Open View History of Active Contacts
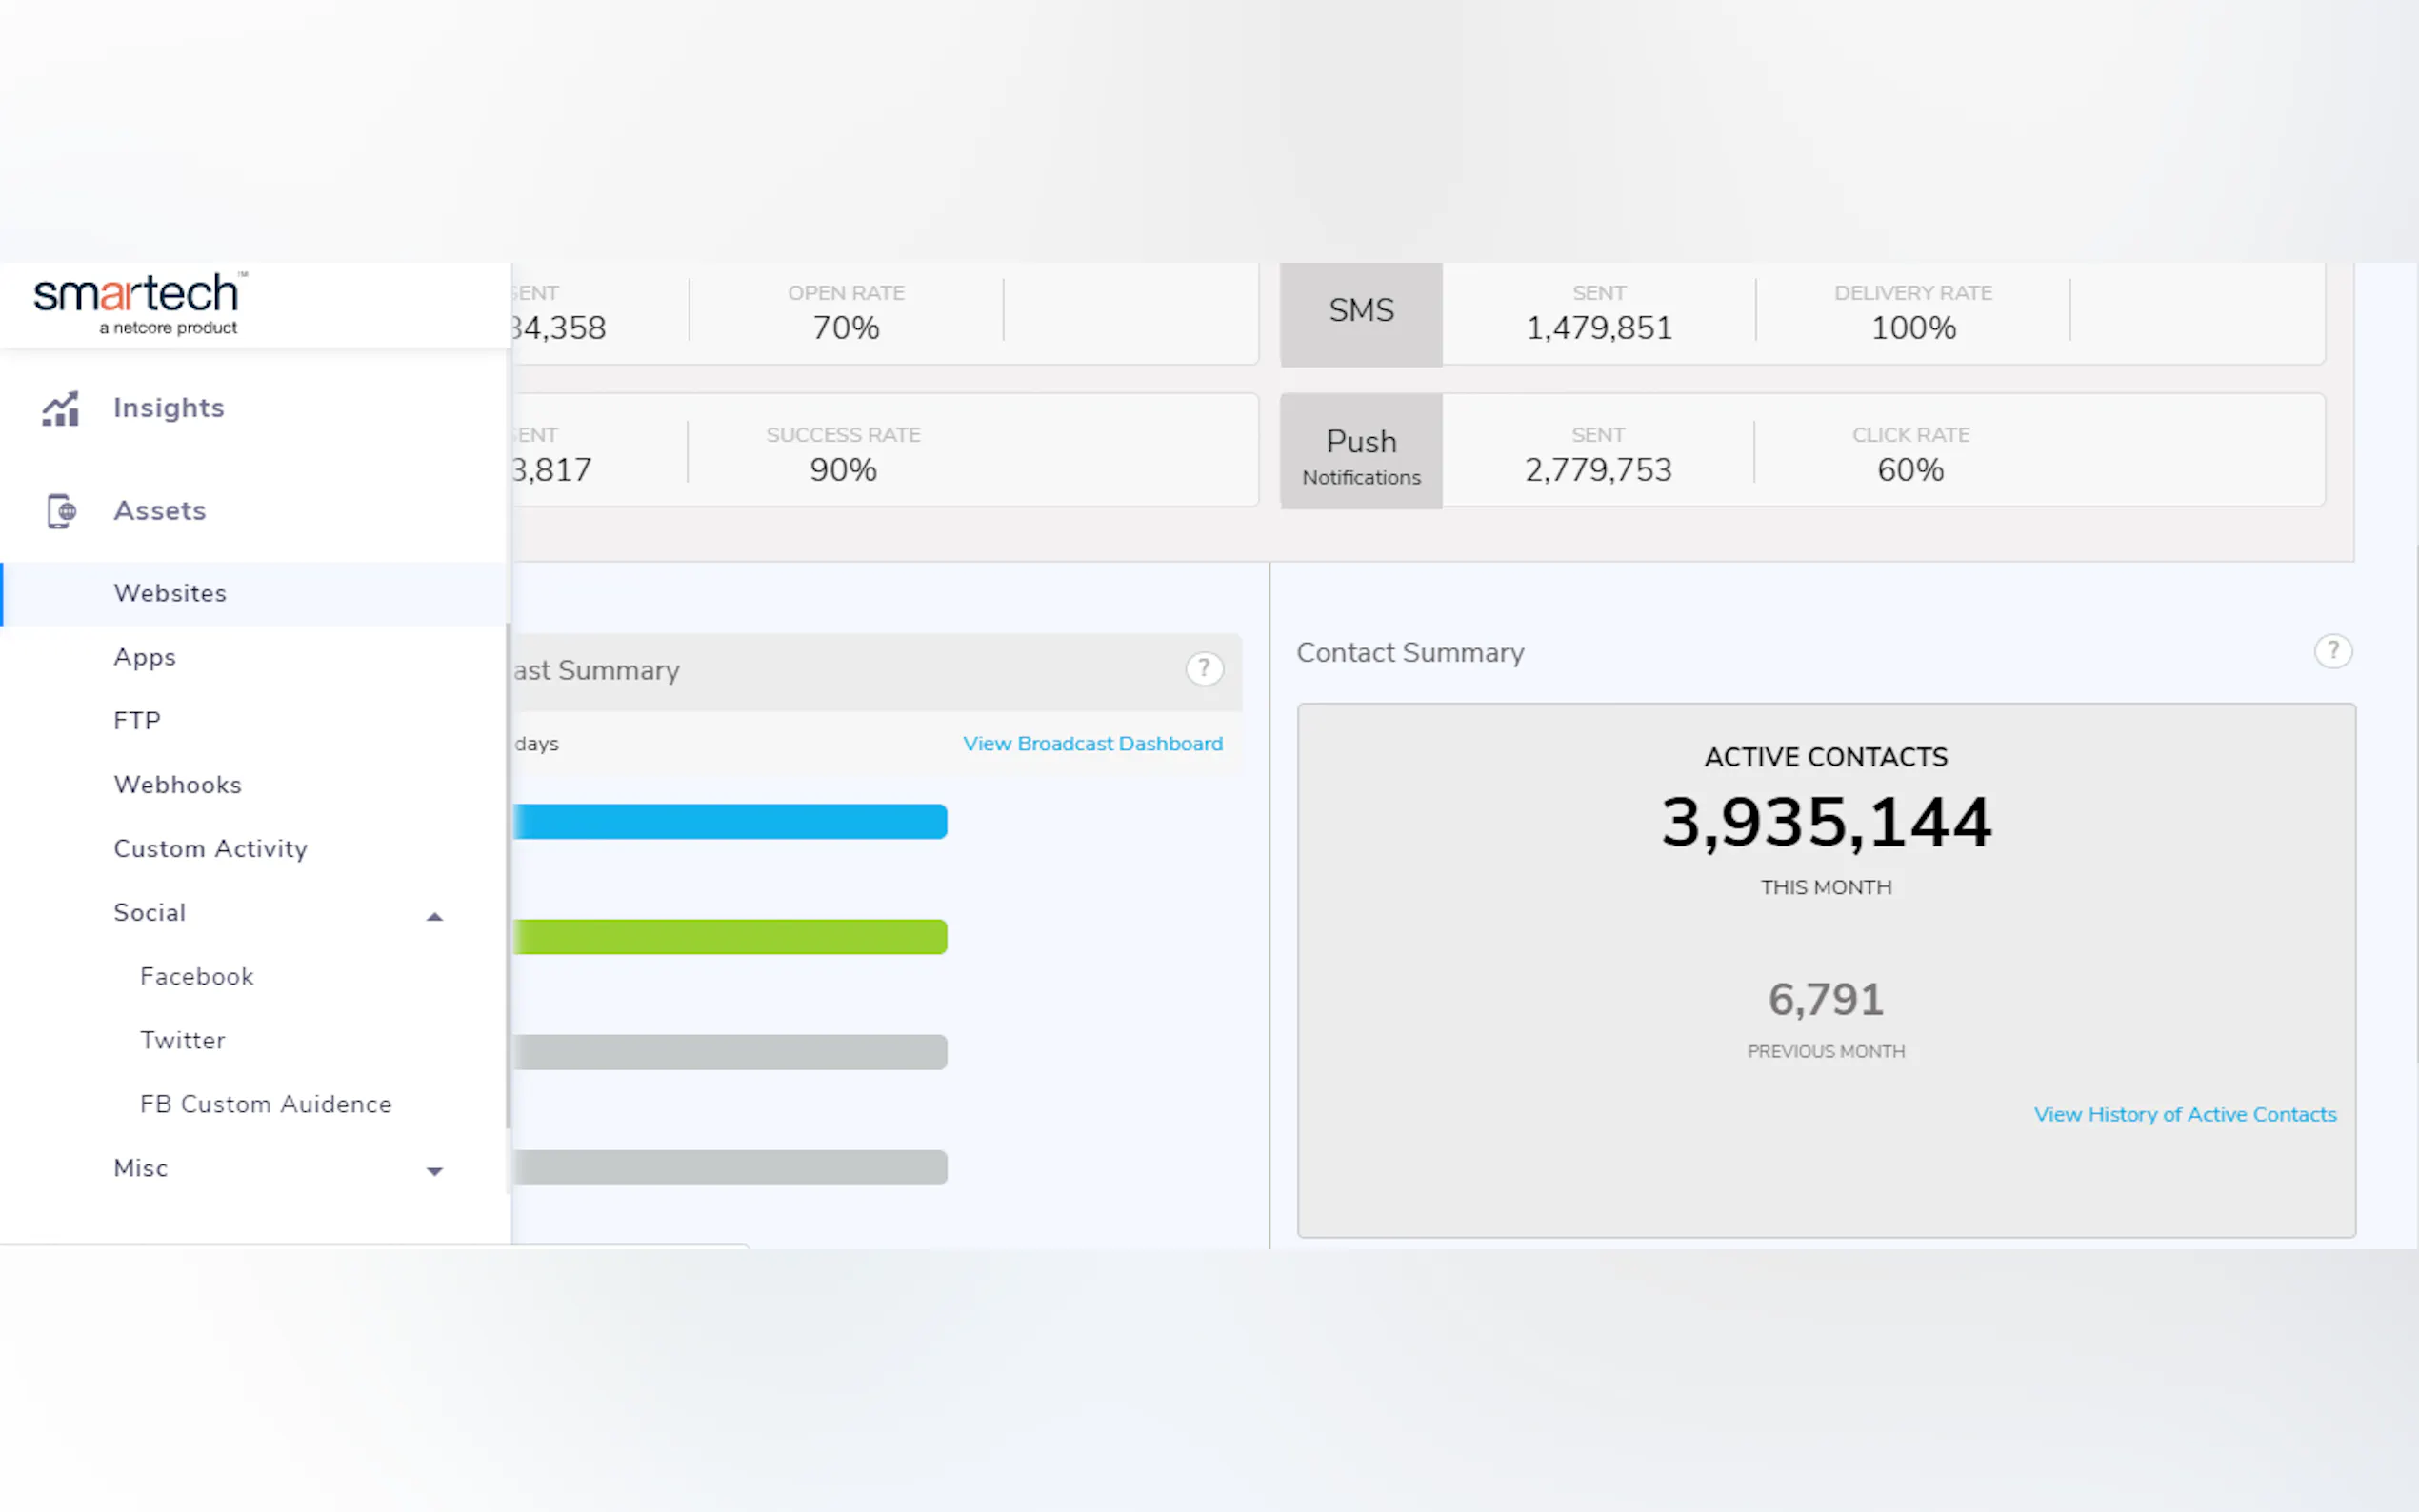This screenshot has height=1512, width=2419. [x=2184, y=1115]
